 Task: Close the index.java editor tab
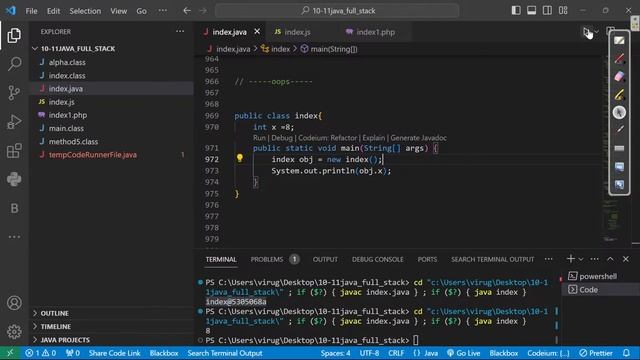pos(257,31)
